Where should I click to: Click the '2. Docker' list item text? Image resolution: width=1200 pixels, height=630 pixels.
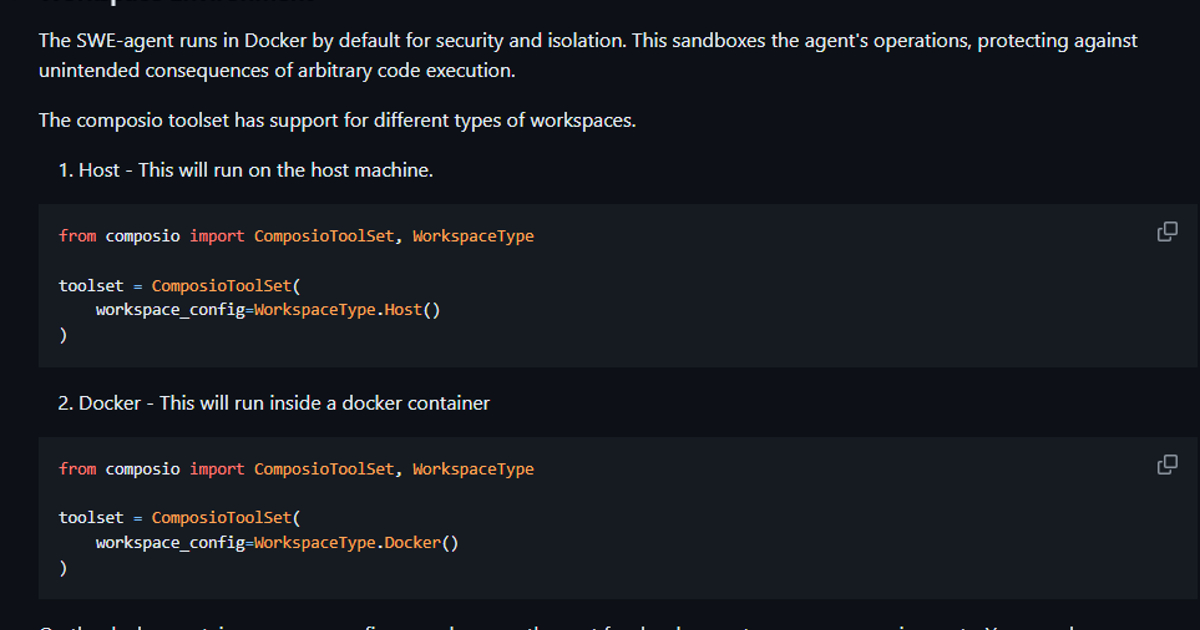click(274, 403)
